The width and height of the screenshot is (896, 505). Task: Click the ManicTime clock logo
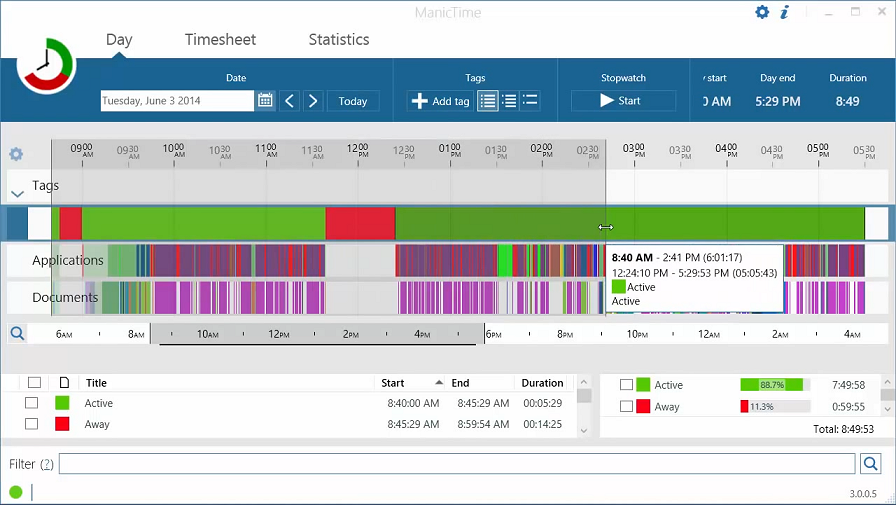(45, 66)
